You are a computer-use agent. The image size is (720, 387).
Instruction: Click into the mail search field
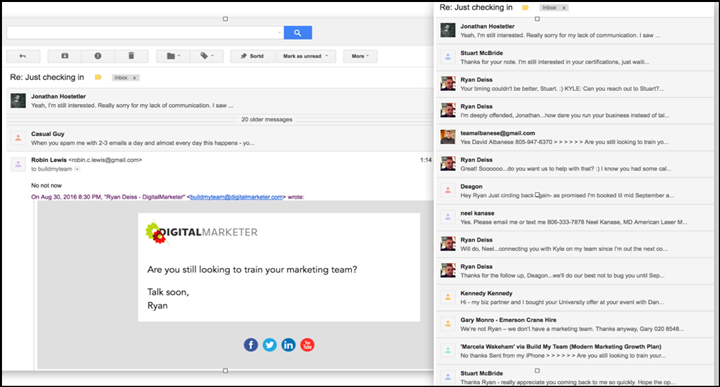141,33
